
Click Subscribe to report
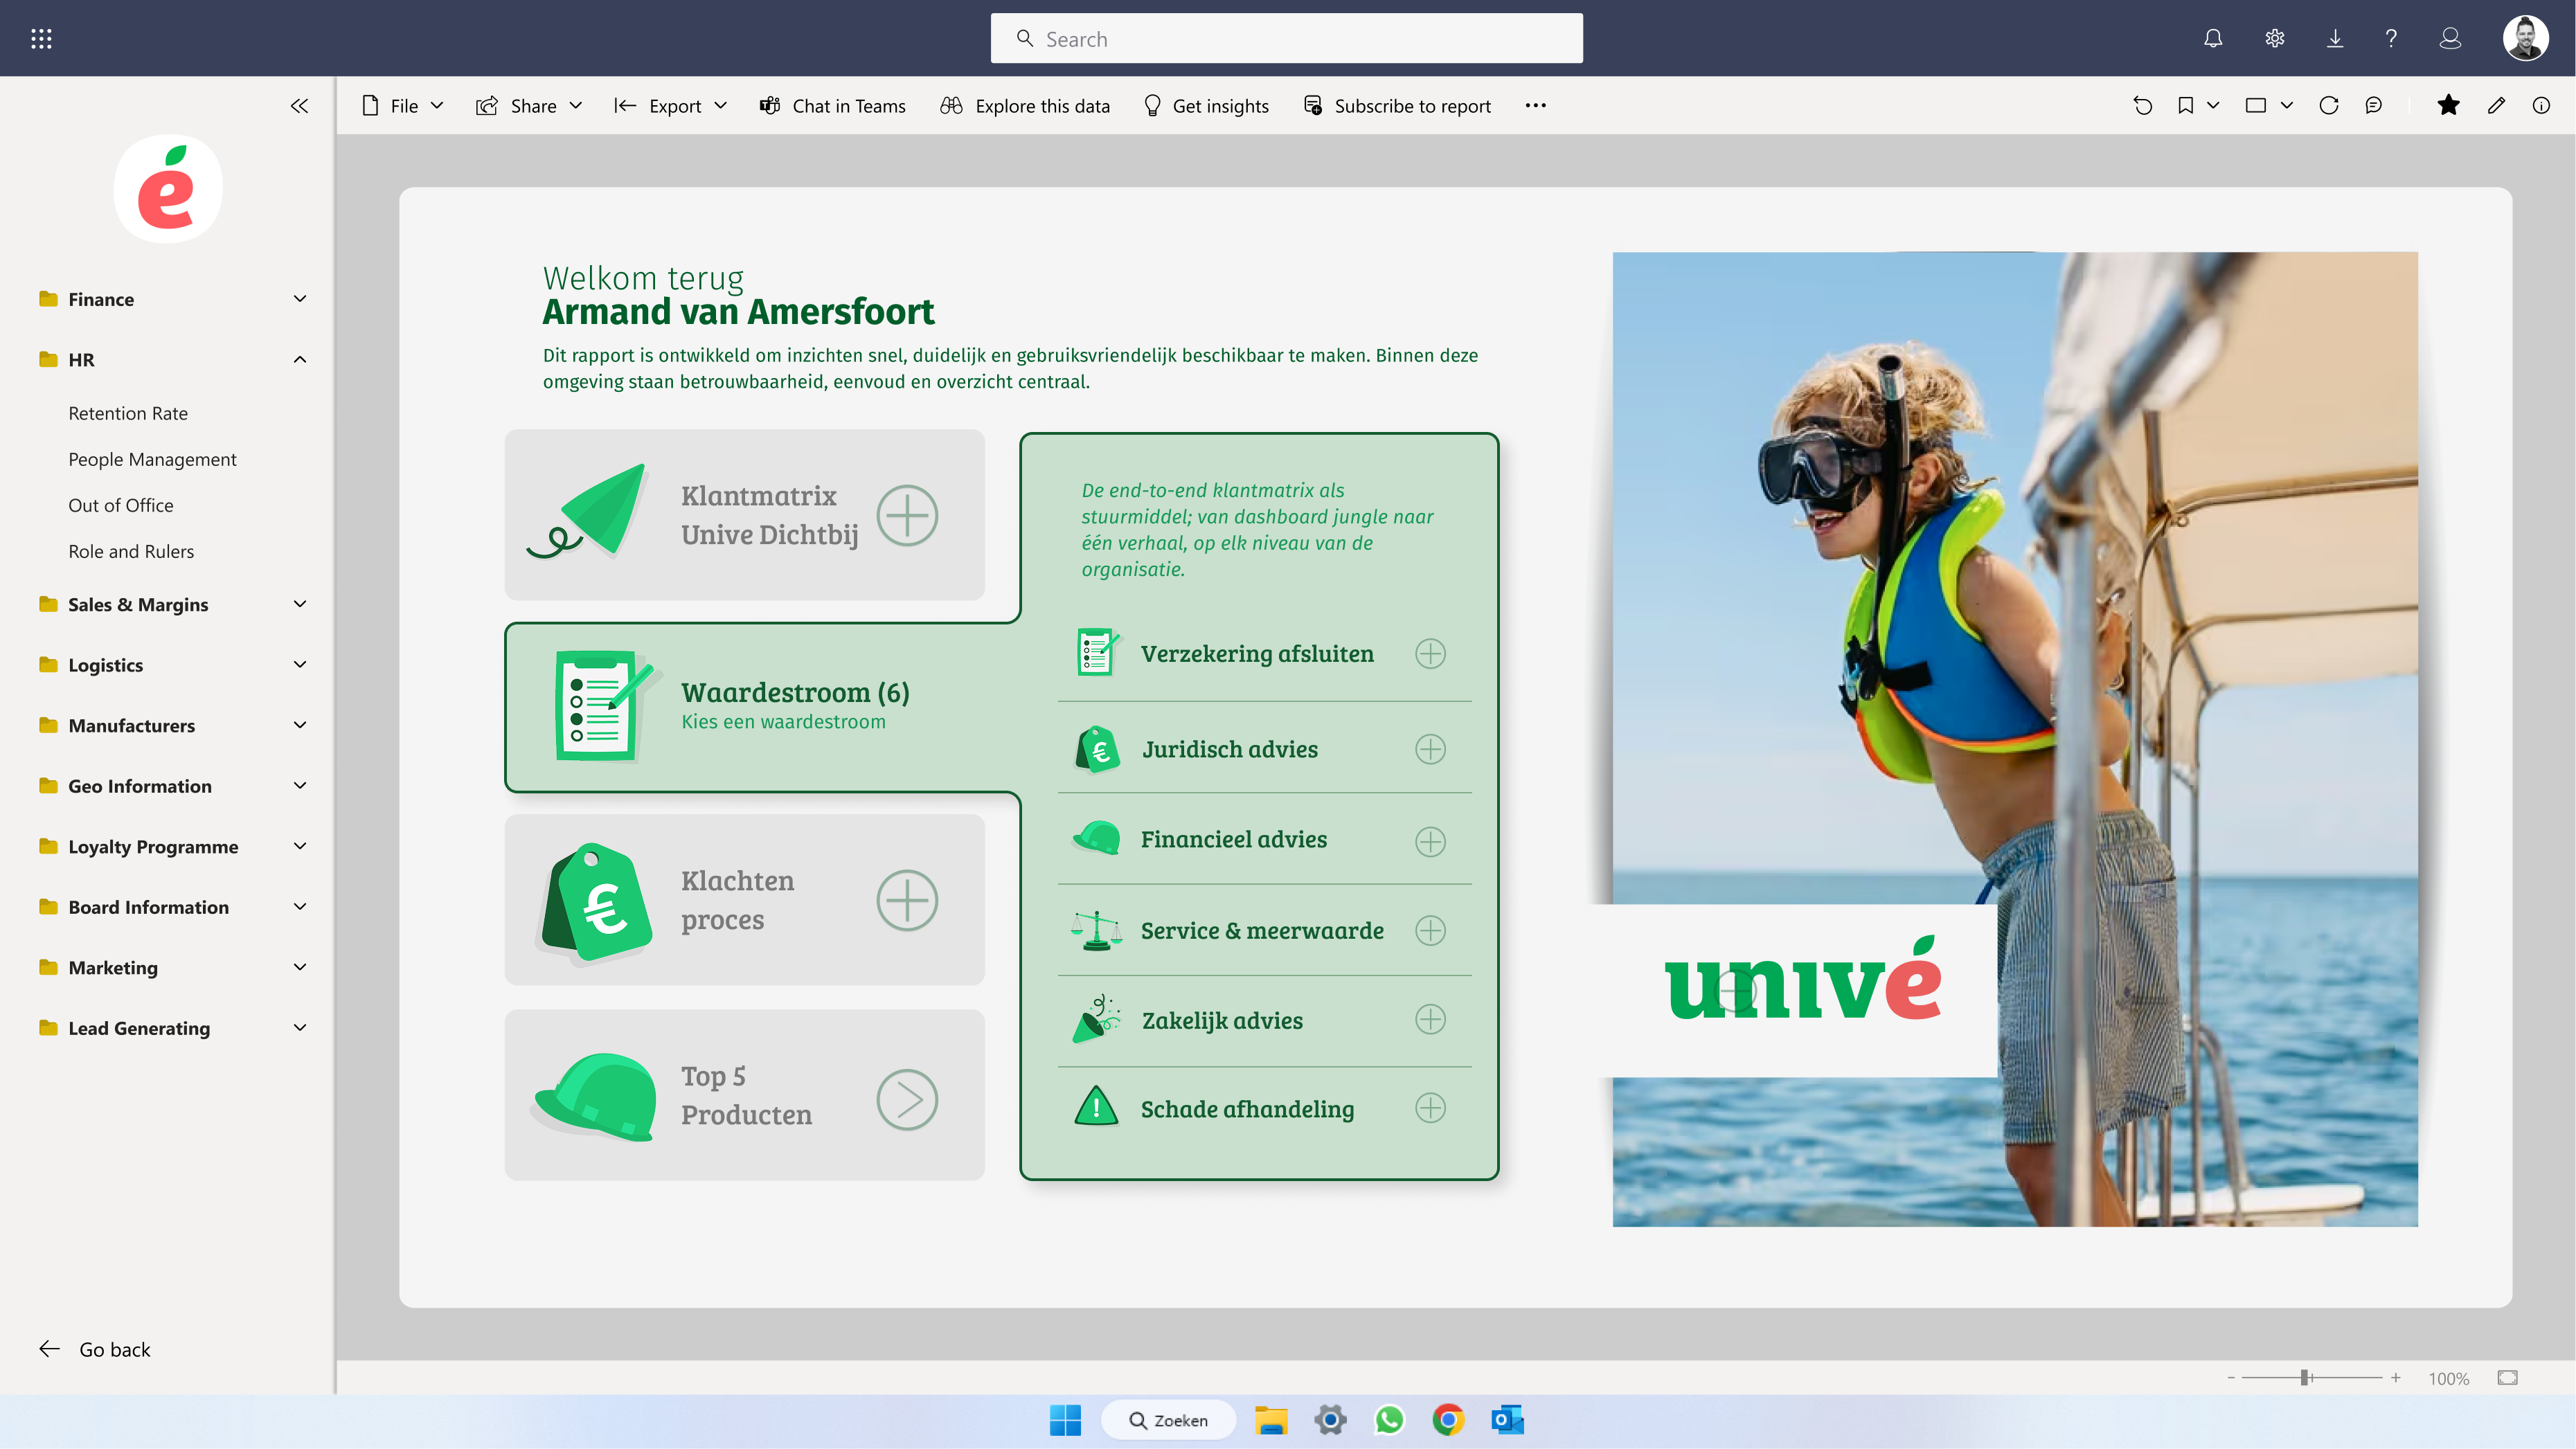point(1397,105)
